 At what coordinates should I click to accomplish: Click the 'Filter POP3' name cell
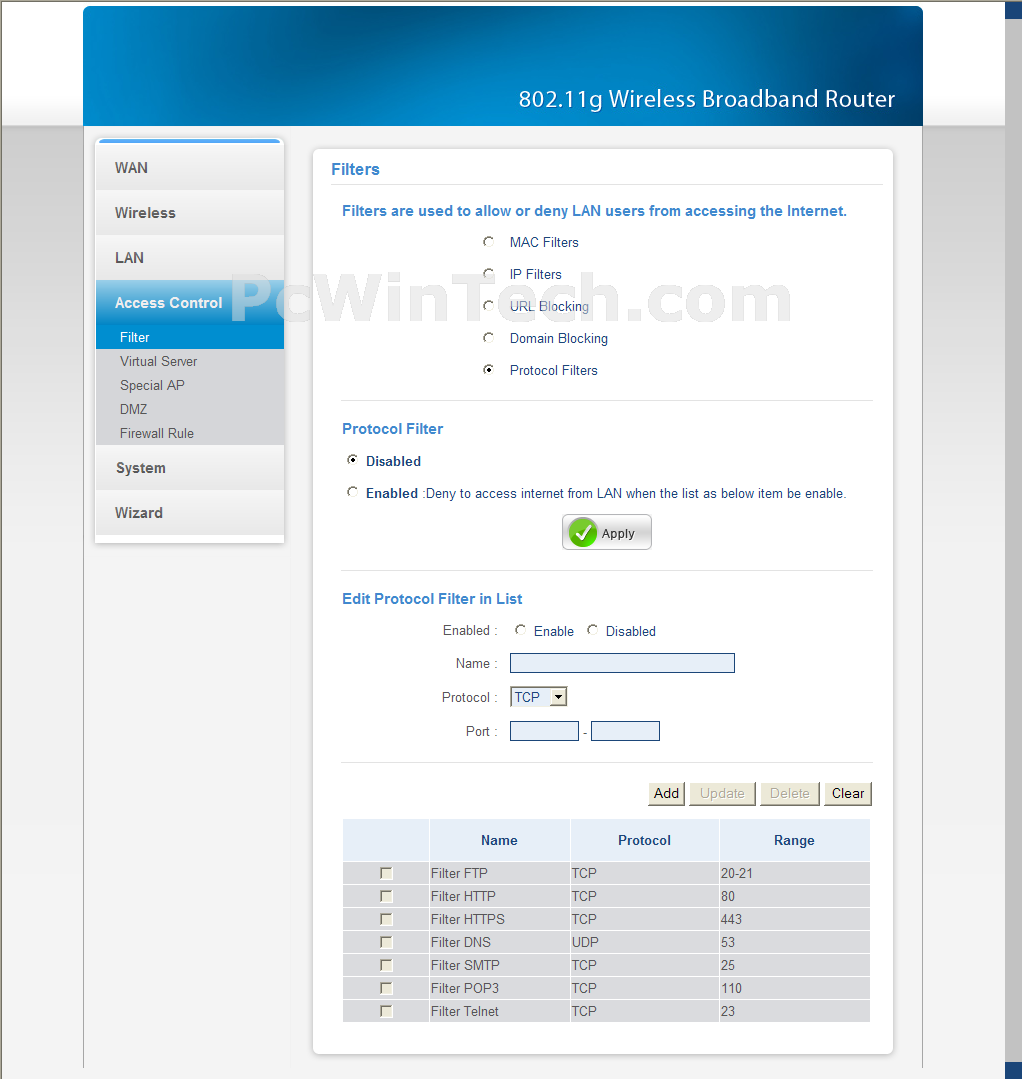pos(500,988)
